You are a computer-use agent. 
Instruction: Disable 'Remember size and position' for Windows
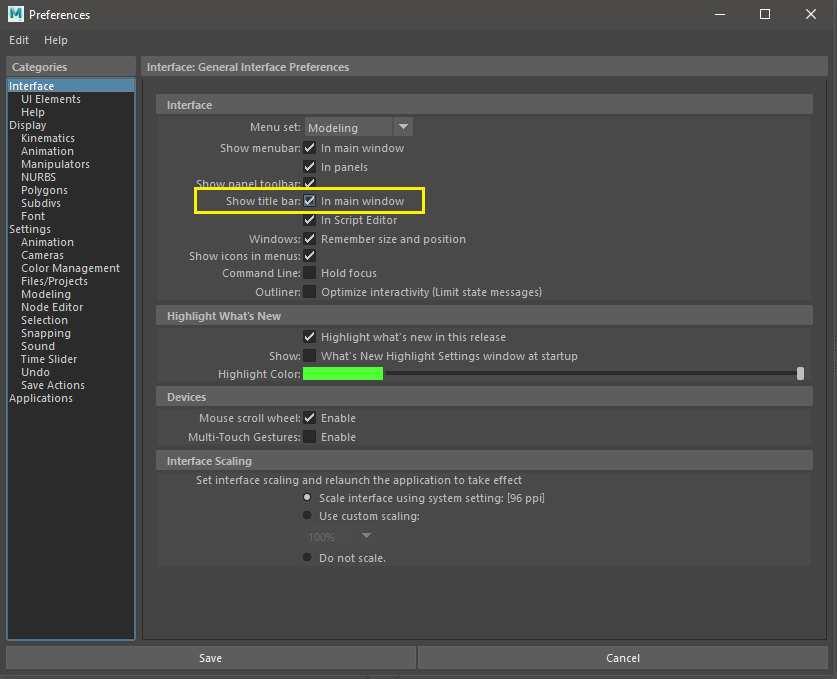pos(311,238)
